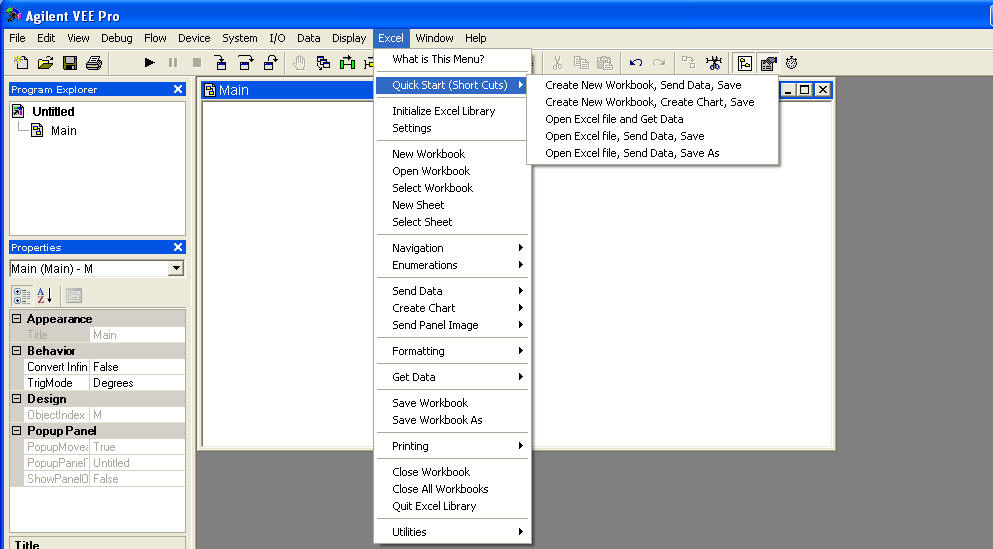Image resolution: width=993 pixels, height=549 pixels.
Task: Select Main in the Program Explorer tree
Action: pyautogui.click(x=63, y=131)
